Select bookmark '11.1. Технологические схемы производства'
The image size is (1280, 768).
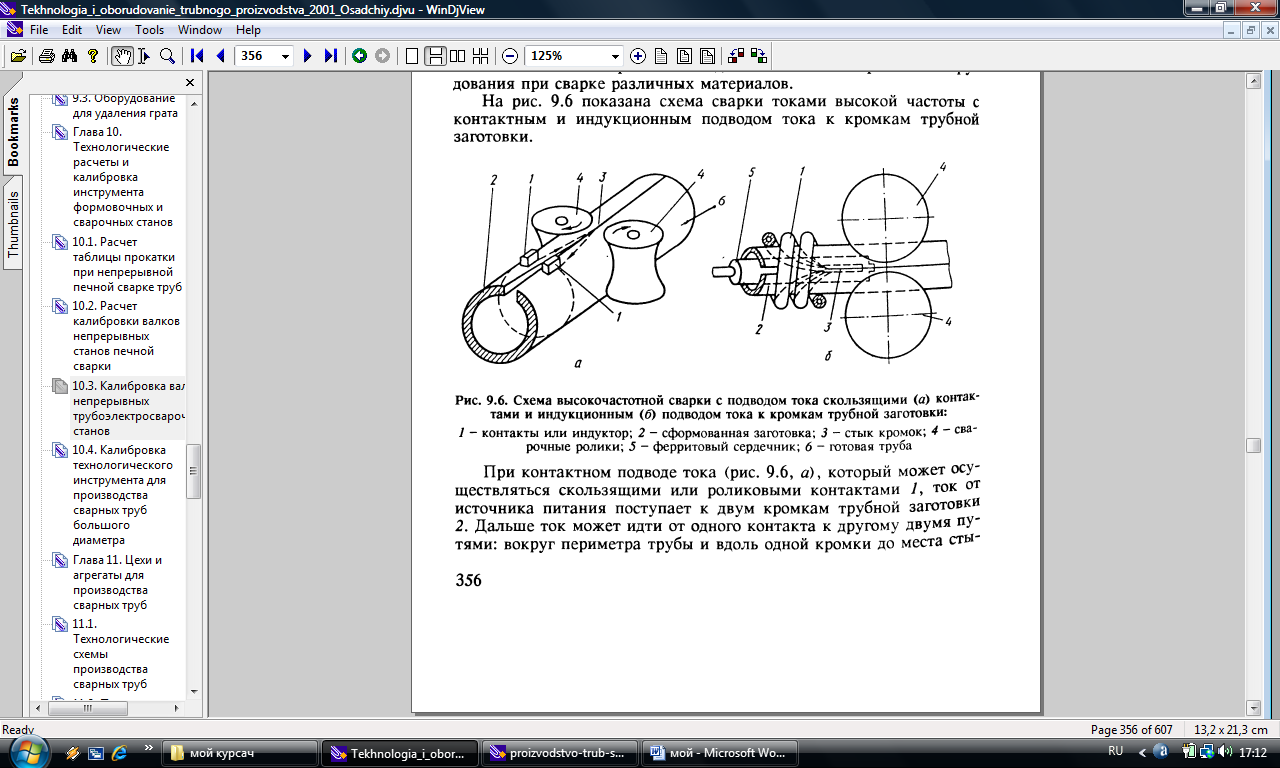121,654
